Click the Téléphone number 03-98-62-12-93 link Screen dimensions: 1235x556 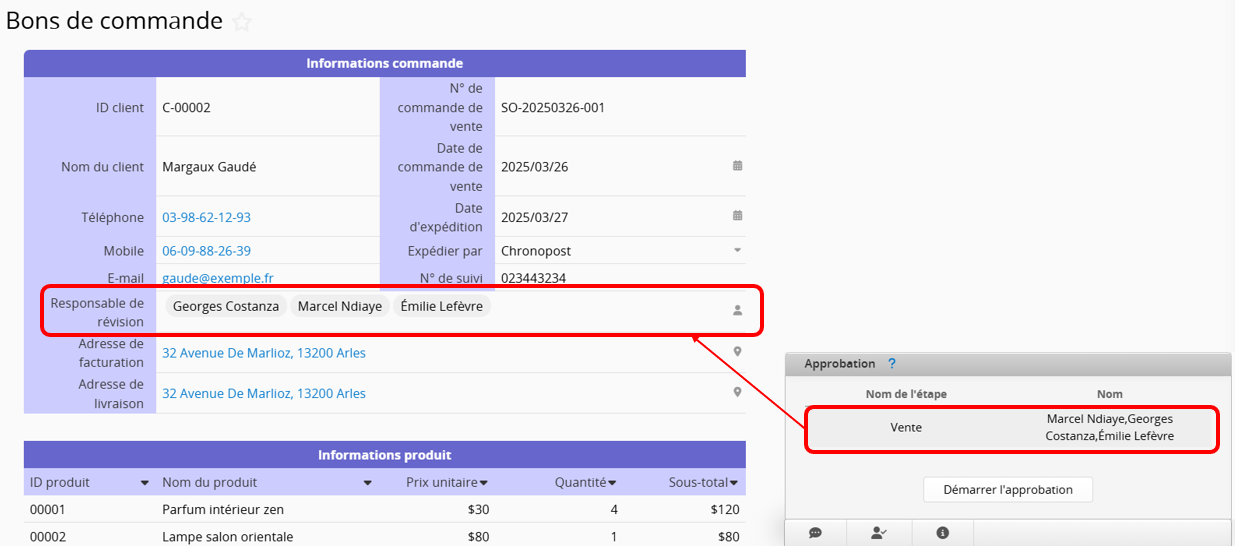206,217
